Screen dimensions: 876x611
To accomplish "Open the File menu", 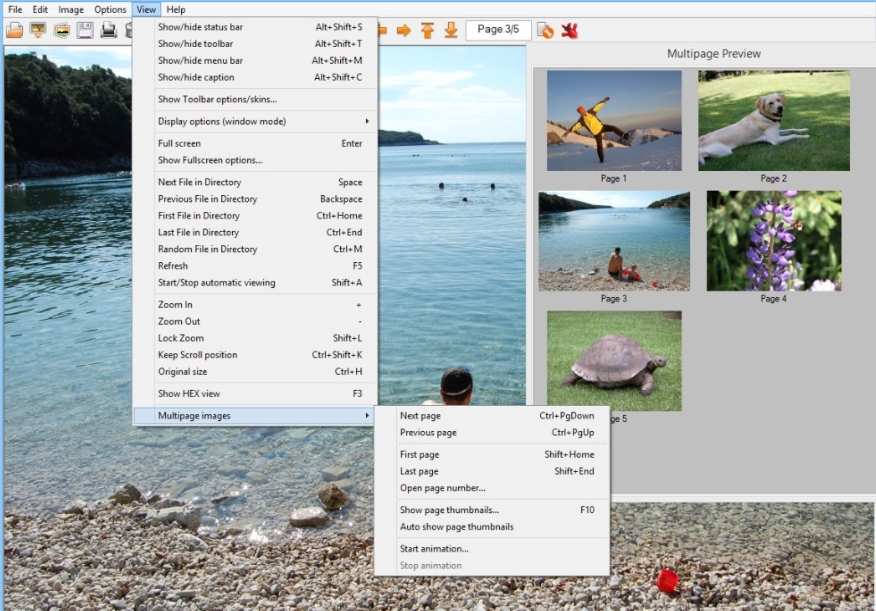I will point(15,9).
